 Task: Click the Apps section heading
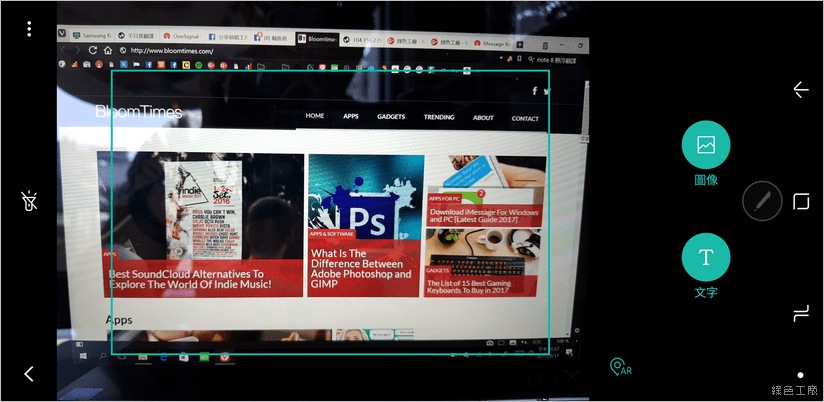pos(119,319)
